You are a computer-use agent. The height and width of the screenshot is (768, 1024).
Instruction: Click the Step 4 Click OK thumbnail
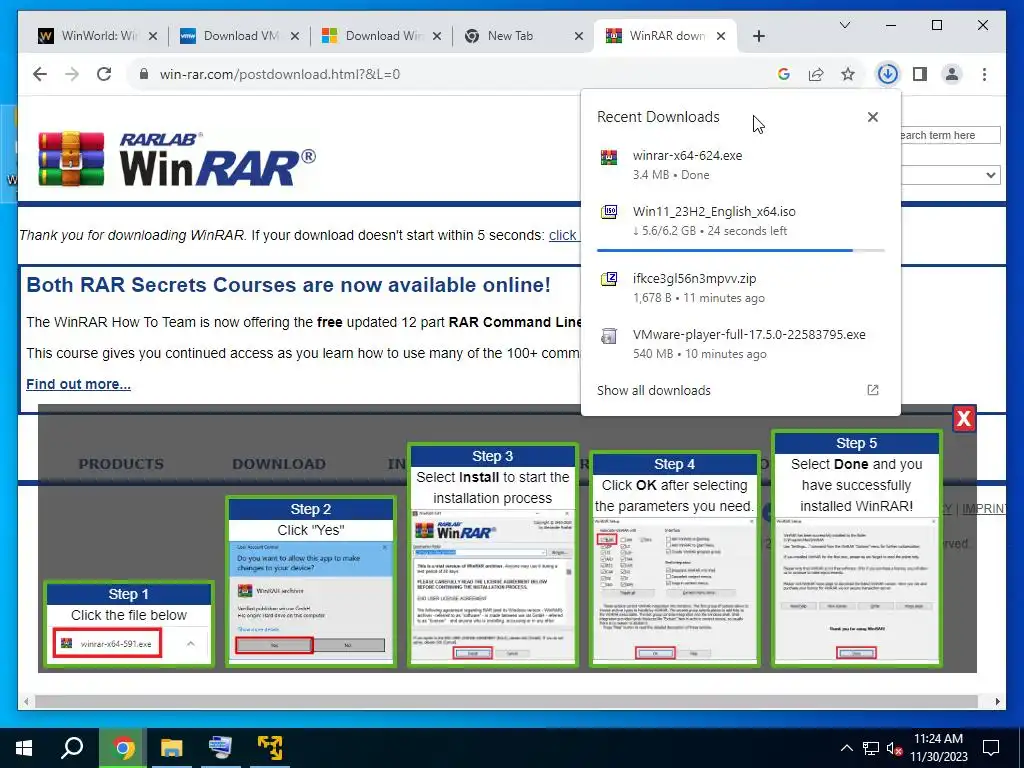click(675, 559)
